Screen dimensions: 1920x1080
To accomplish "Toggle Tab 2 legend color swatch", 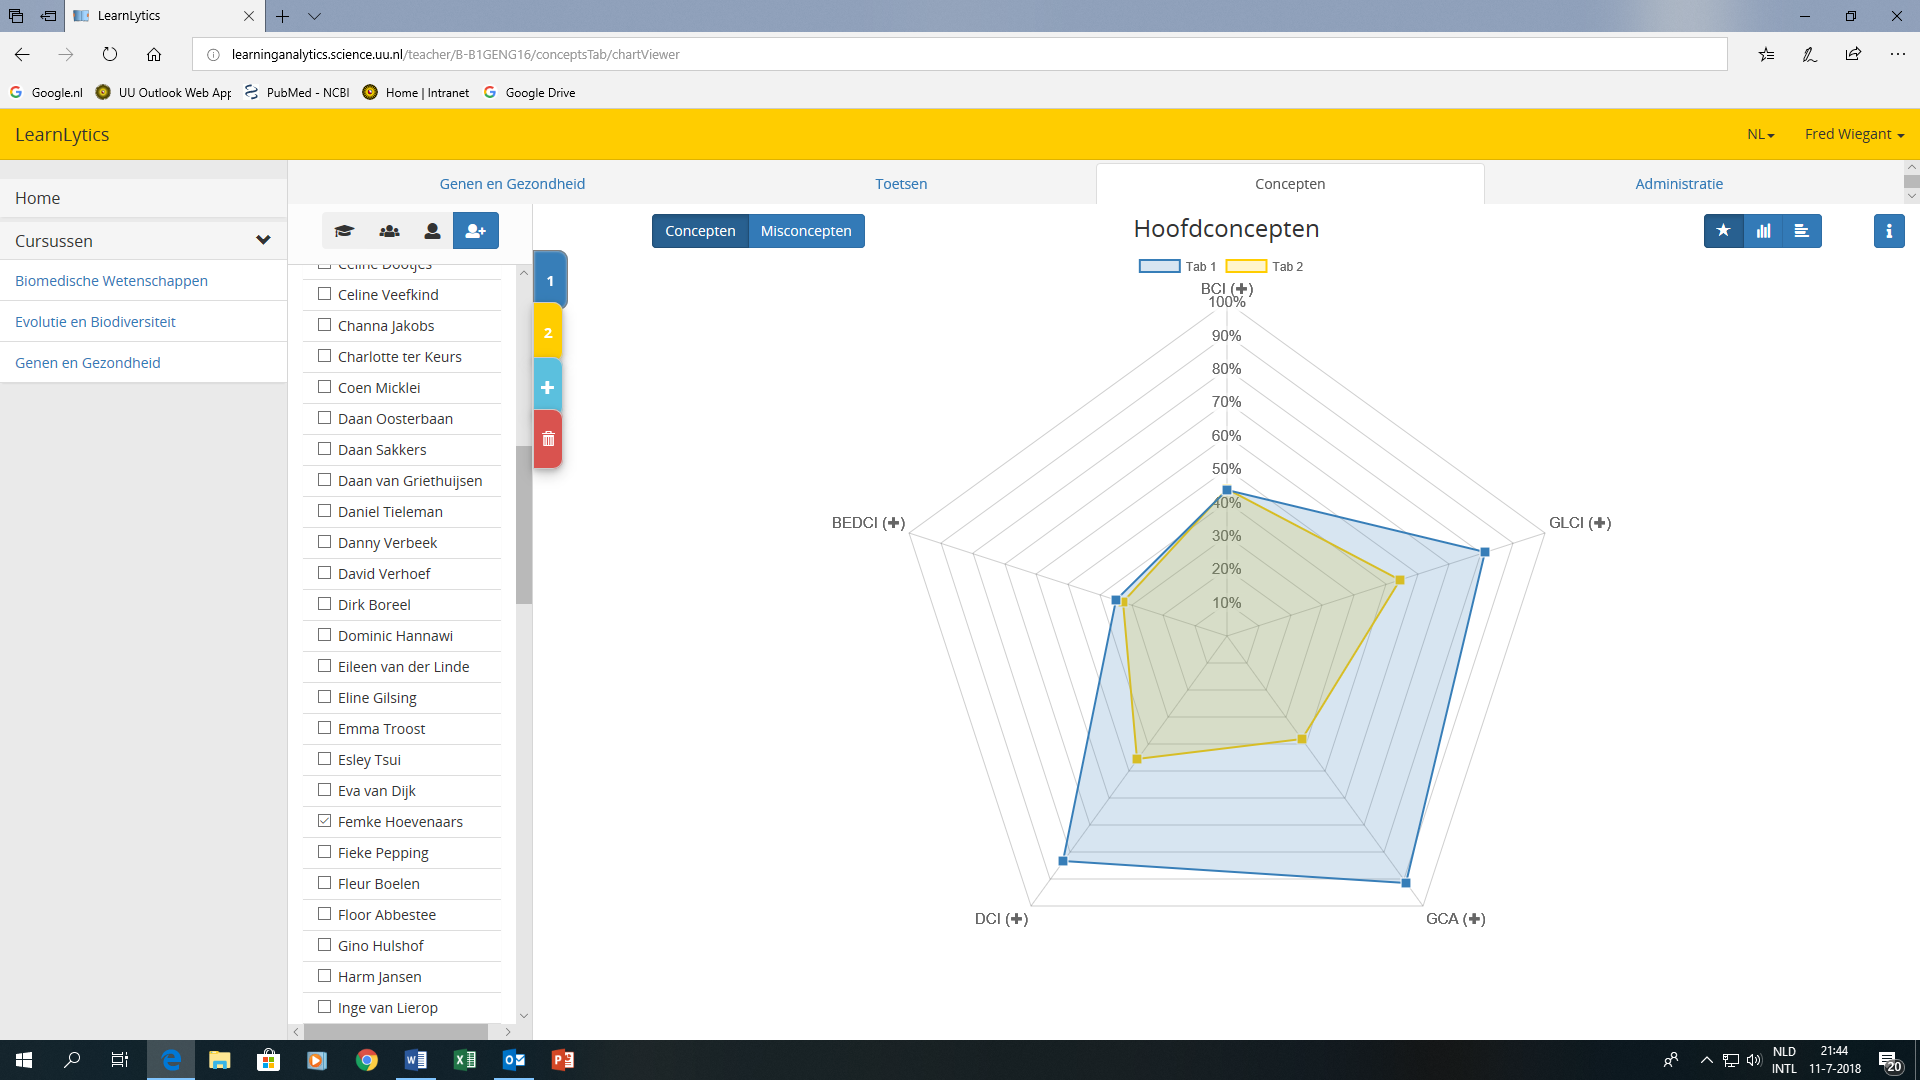I will point(1246,266).
